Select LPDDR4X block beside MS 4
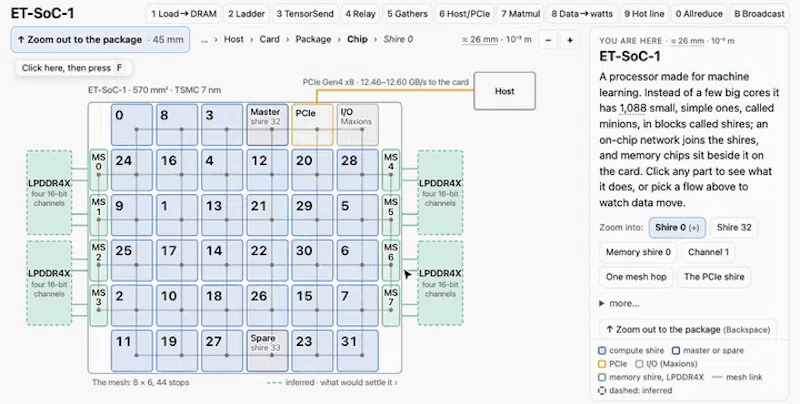Image resolution: width=800 pixels, height=404 pixels. click(440, 192)
